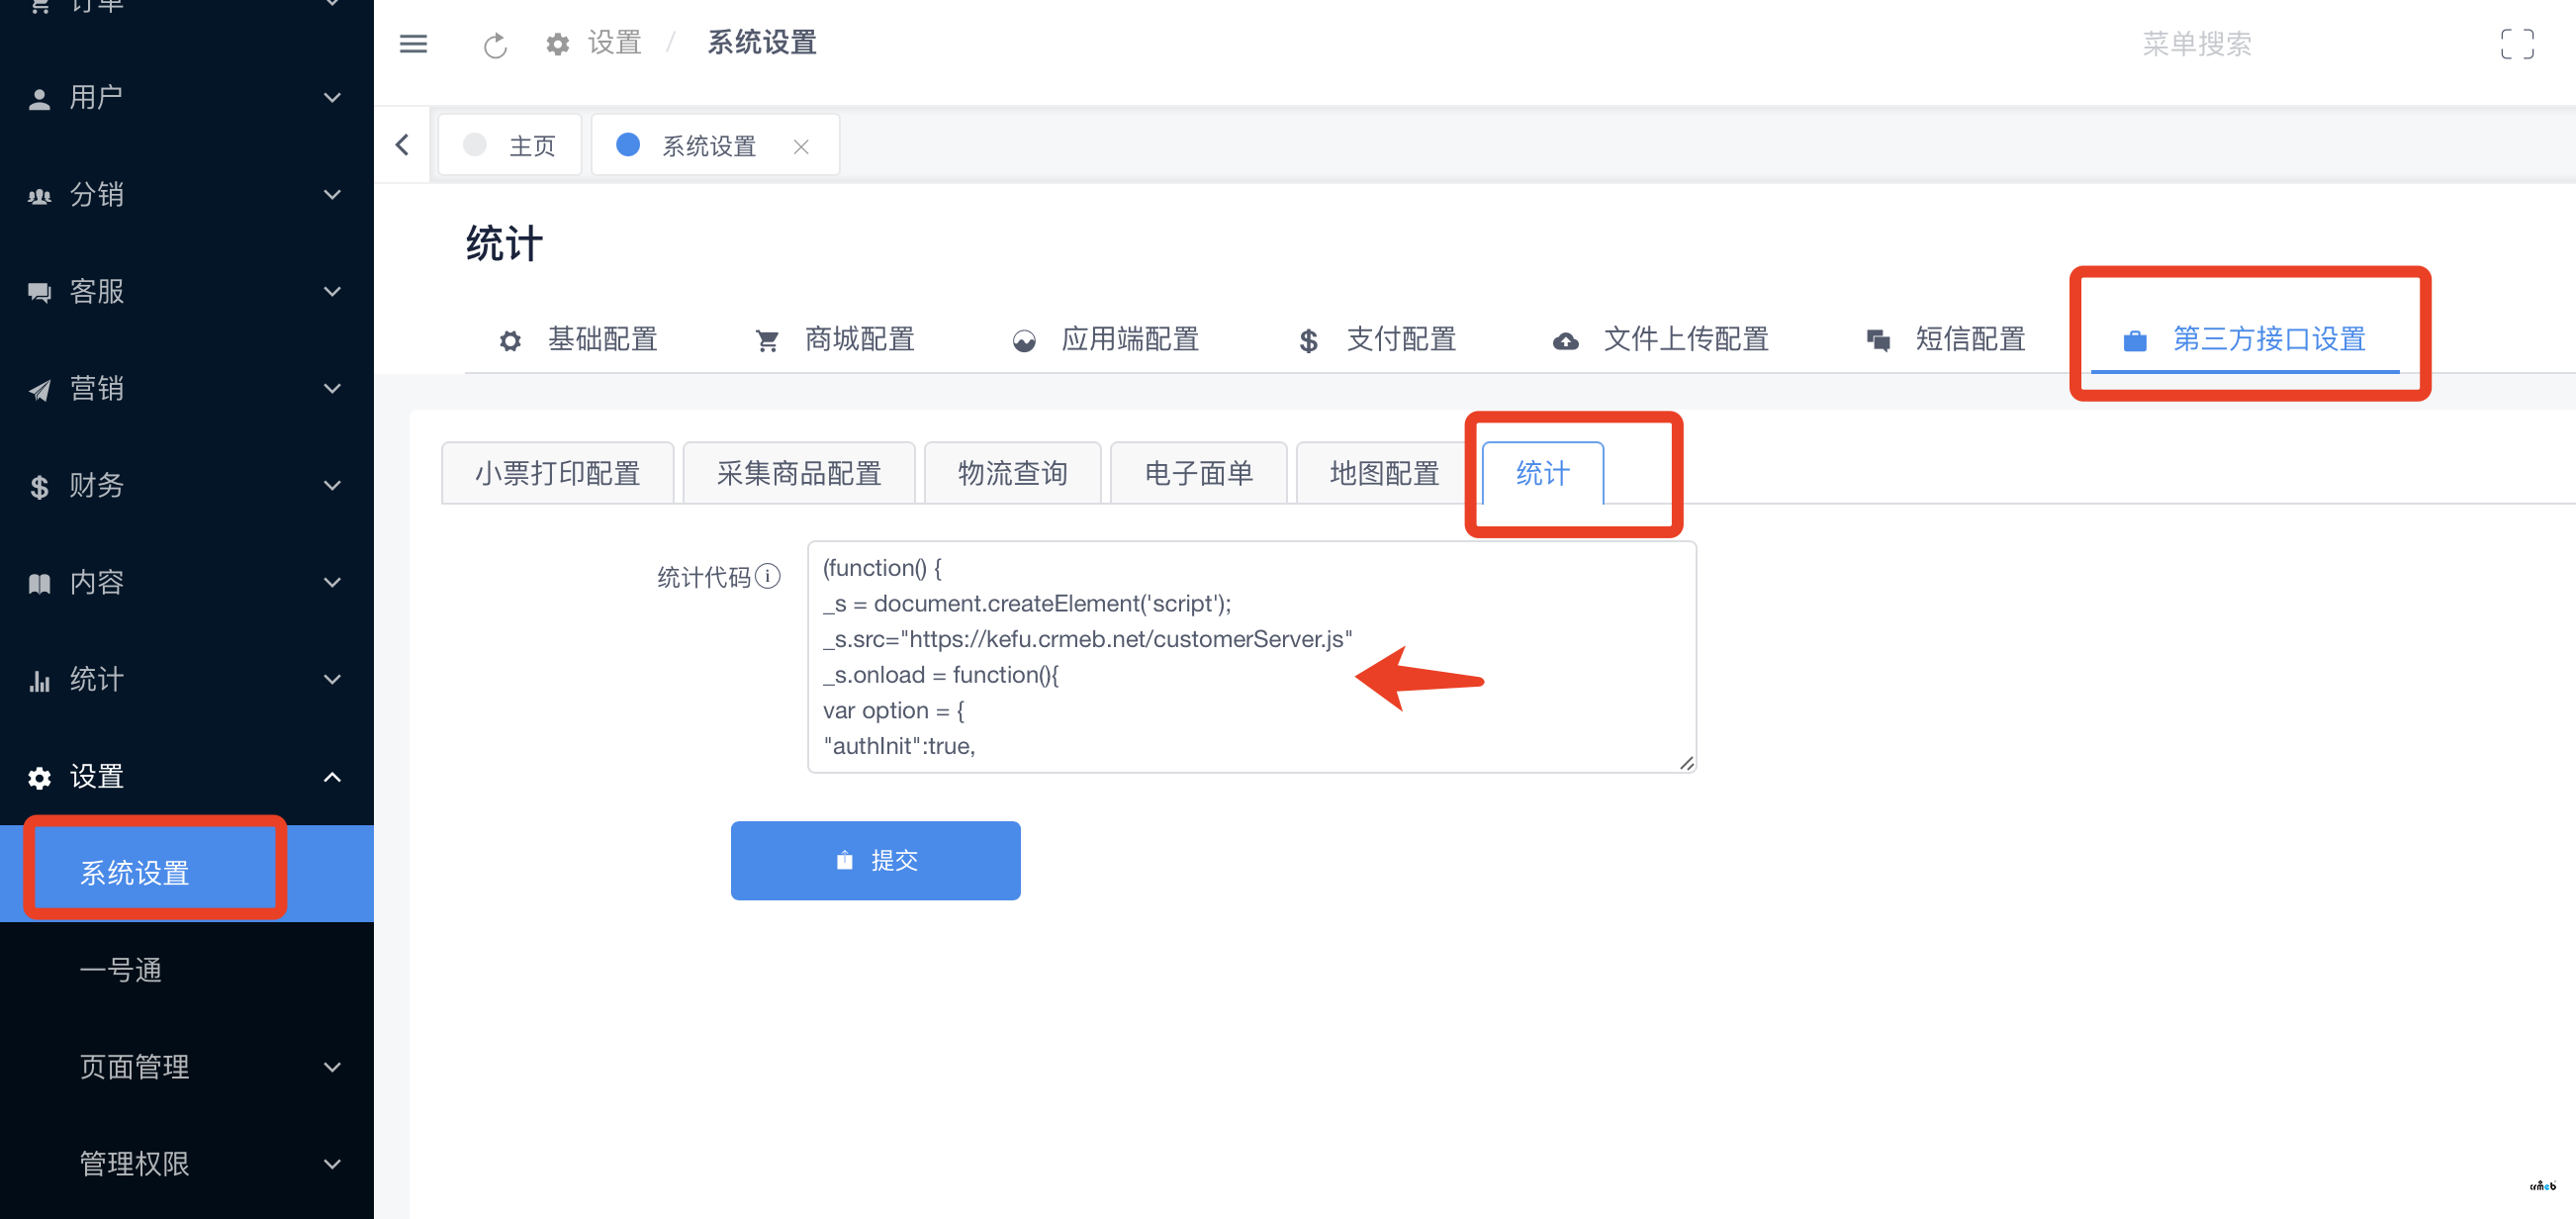The width and height of the screenshot is (2576, 1219).
Task: Expand the 管理权限 submenu chevron
Action: [x=332, y=1164]
